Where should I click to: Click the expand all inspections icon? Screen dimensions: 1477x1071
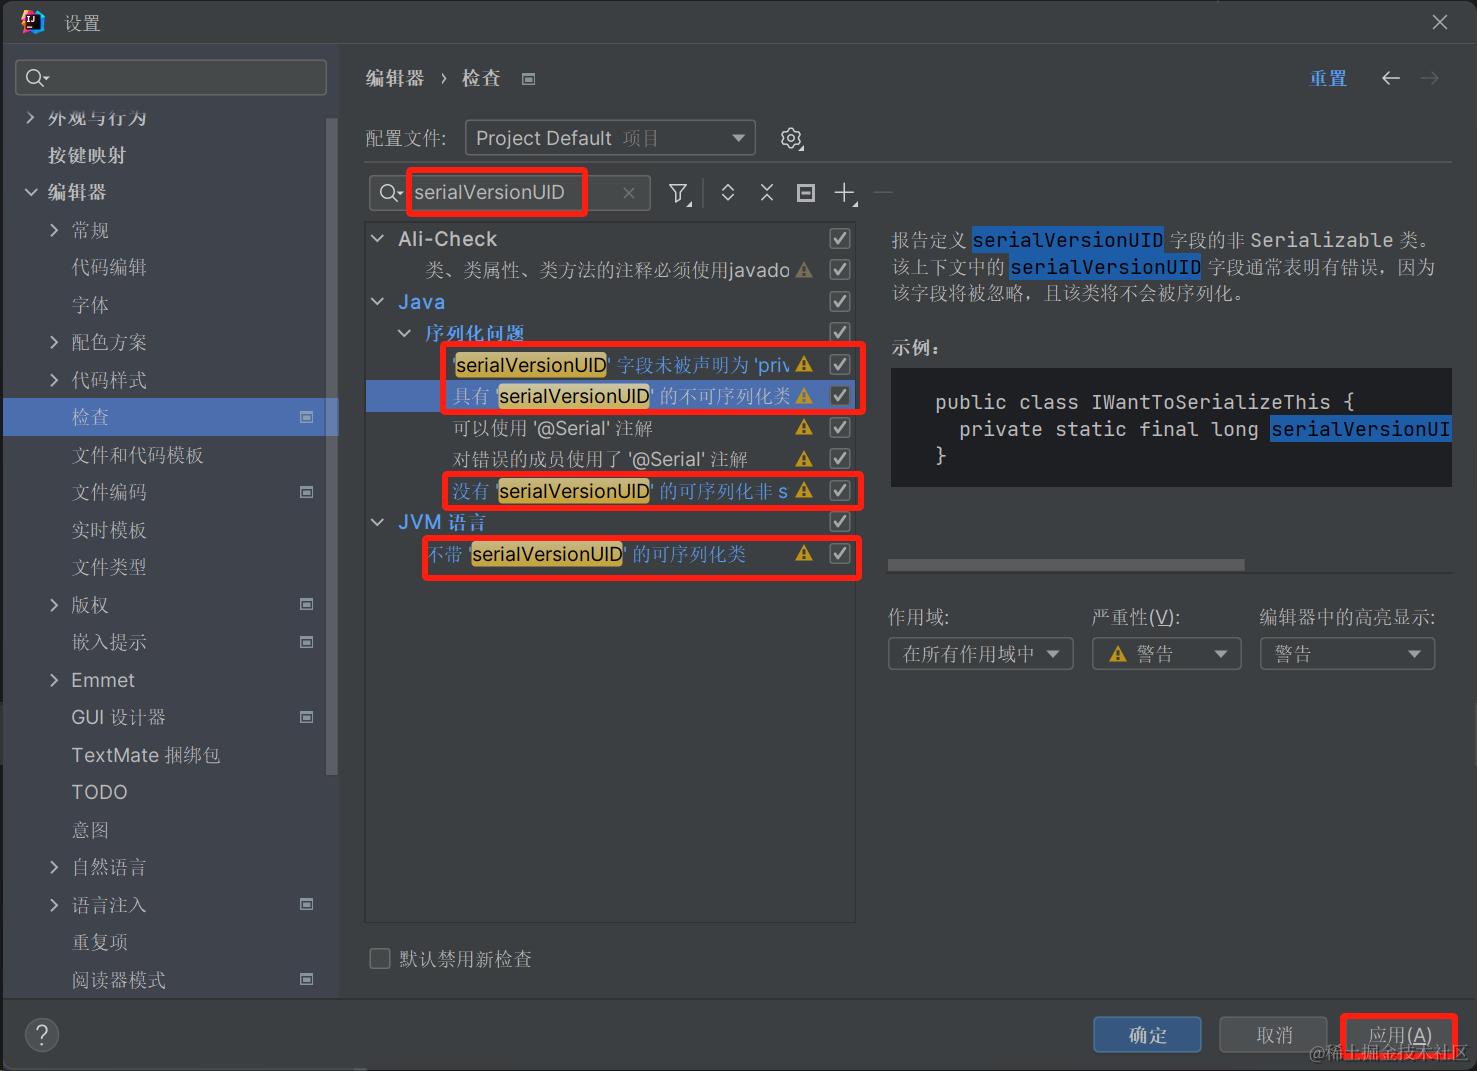pos(728,193)
